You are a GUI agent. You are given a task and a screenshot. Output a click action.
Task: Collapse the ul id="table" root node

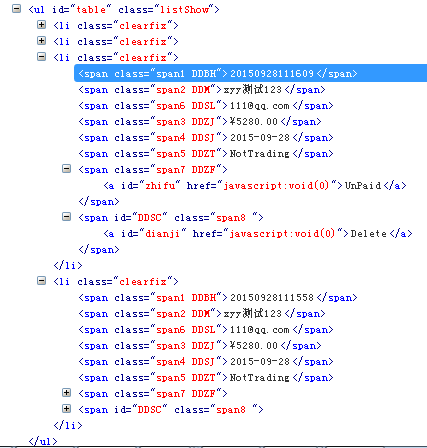coord(16,9)
